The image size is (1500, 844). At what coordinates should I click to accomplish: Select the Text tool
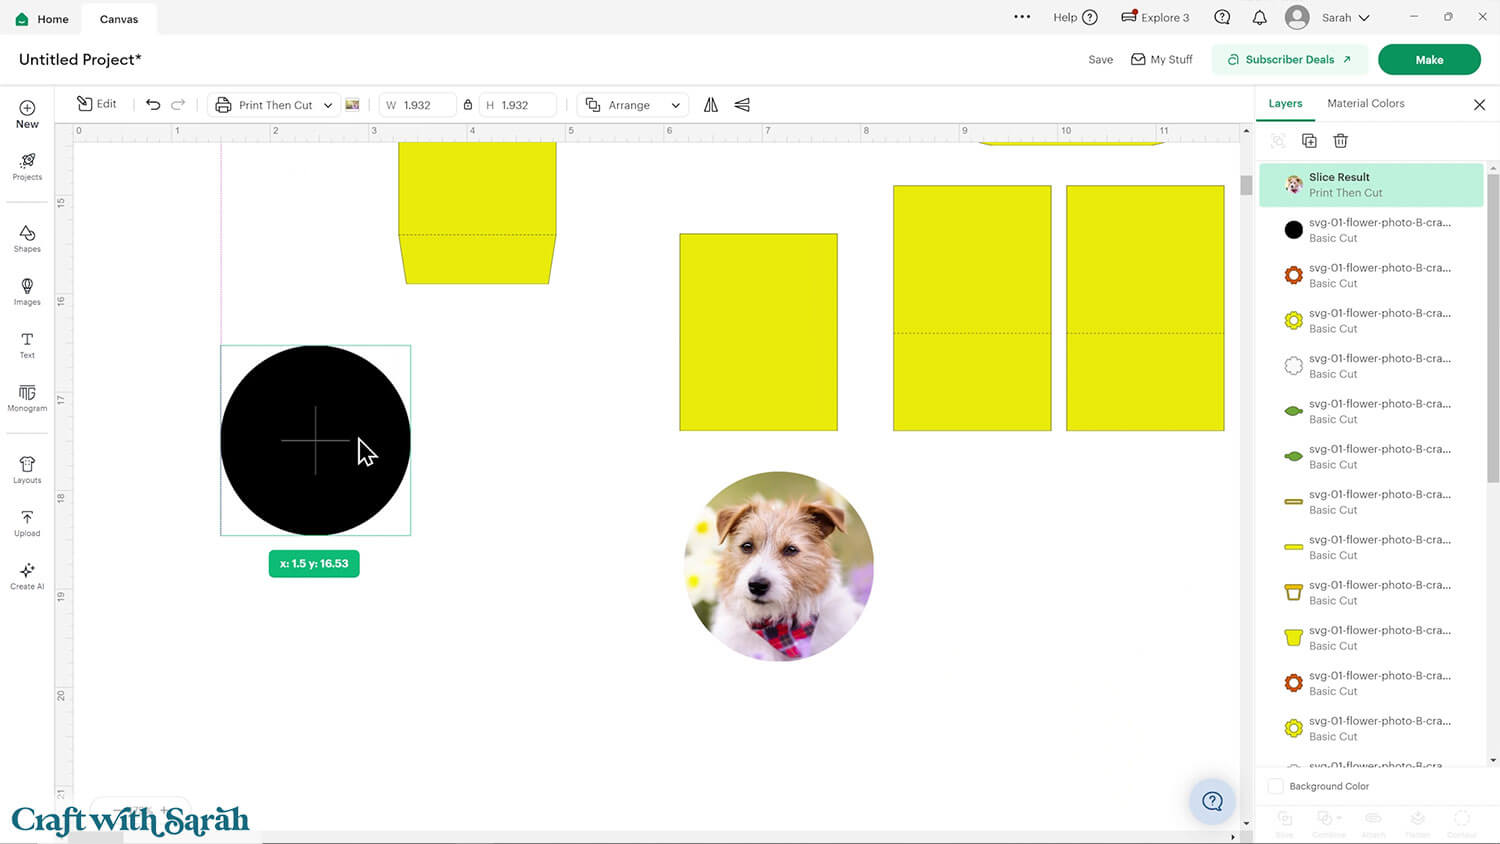point(27,345)
